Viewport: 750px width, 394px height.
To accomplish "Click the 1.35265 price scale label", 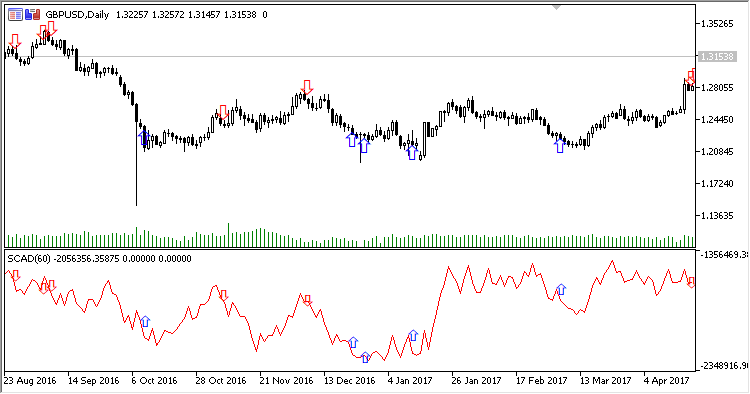I will (x=717, y=23).
